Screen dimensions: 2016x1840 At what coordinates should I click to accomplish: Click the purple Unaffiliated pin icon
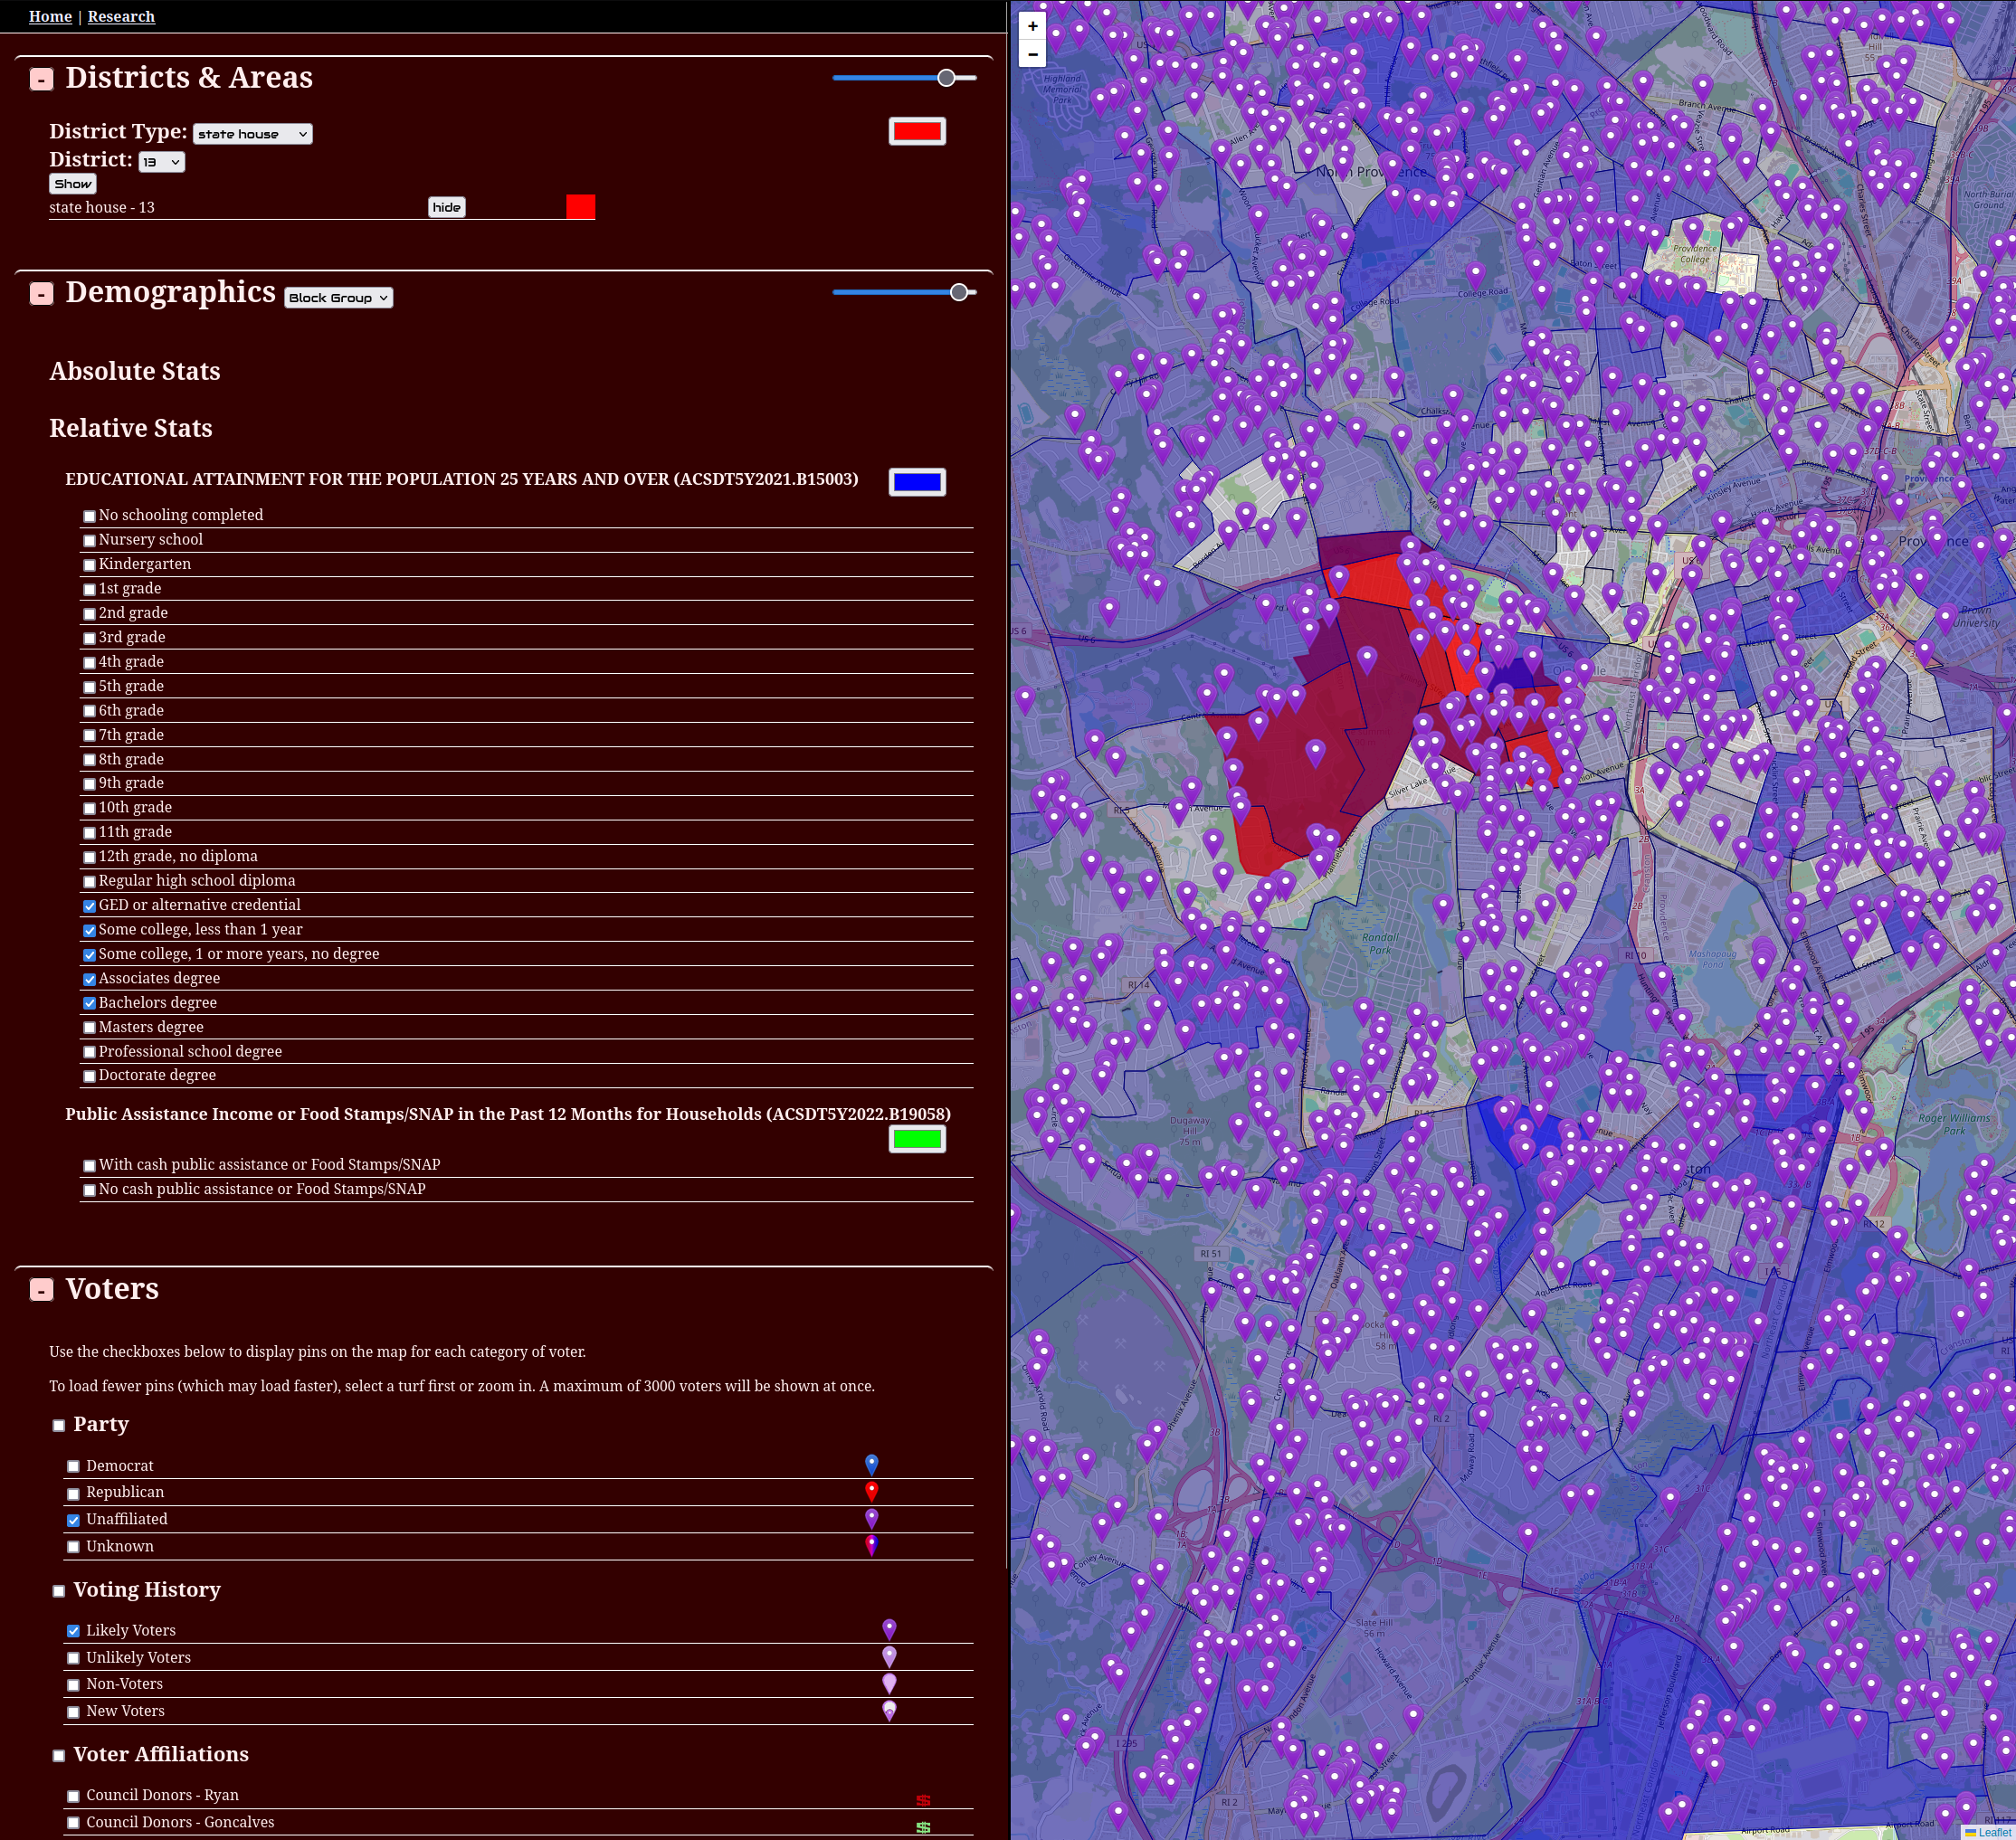tap(871, 1518)
